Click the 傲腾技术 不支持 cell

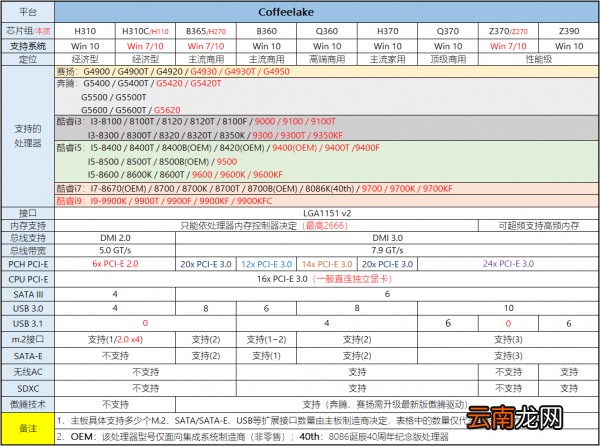tap(115, 404)
